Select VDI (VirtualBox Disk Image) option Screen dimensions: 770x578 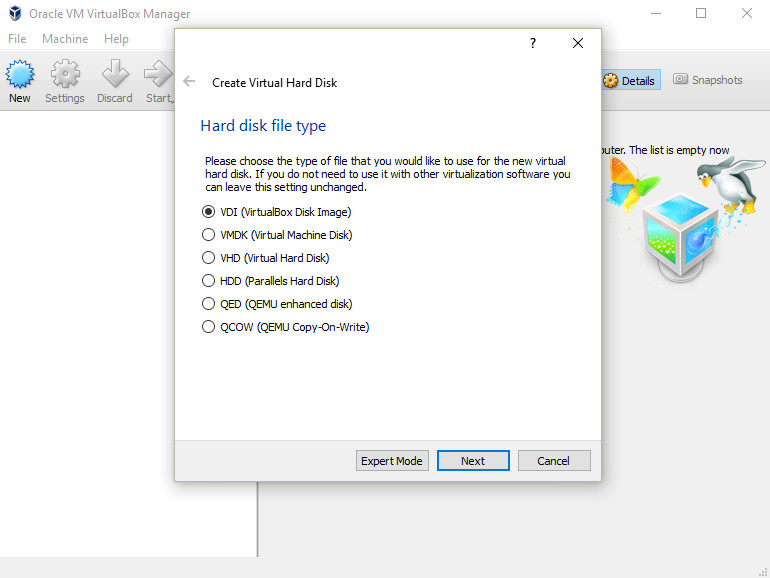pos(209,212)
